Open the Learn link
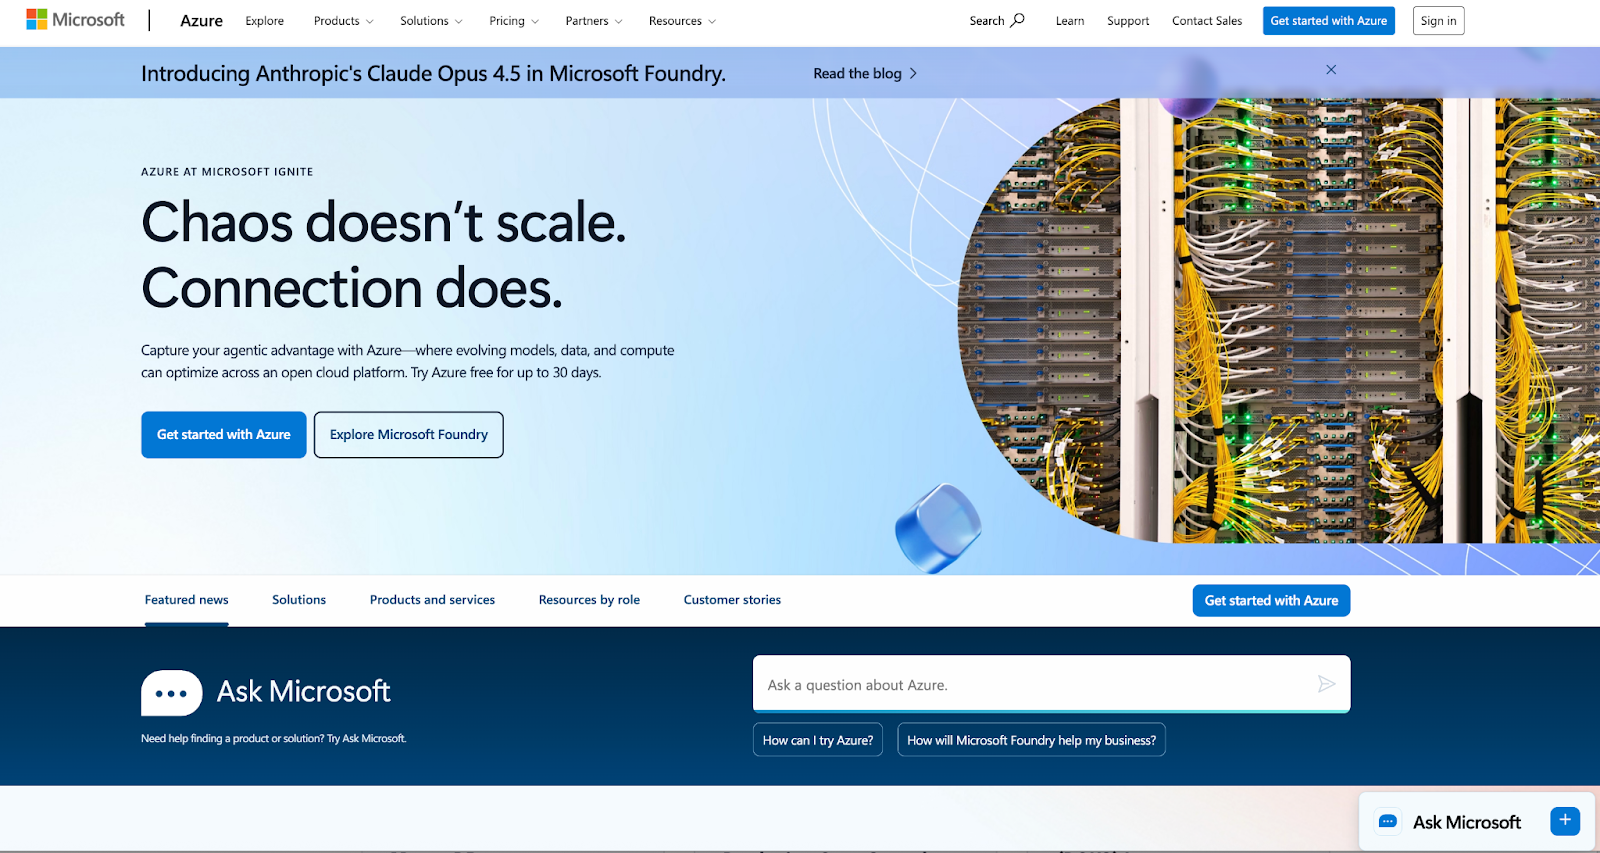Screen dimensions: 1600x853 [1070, 21]
